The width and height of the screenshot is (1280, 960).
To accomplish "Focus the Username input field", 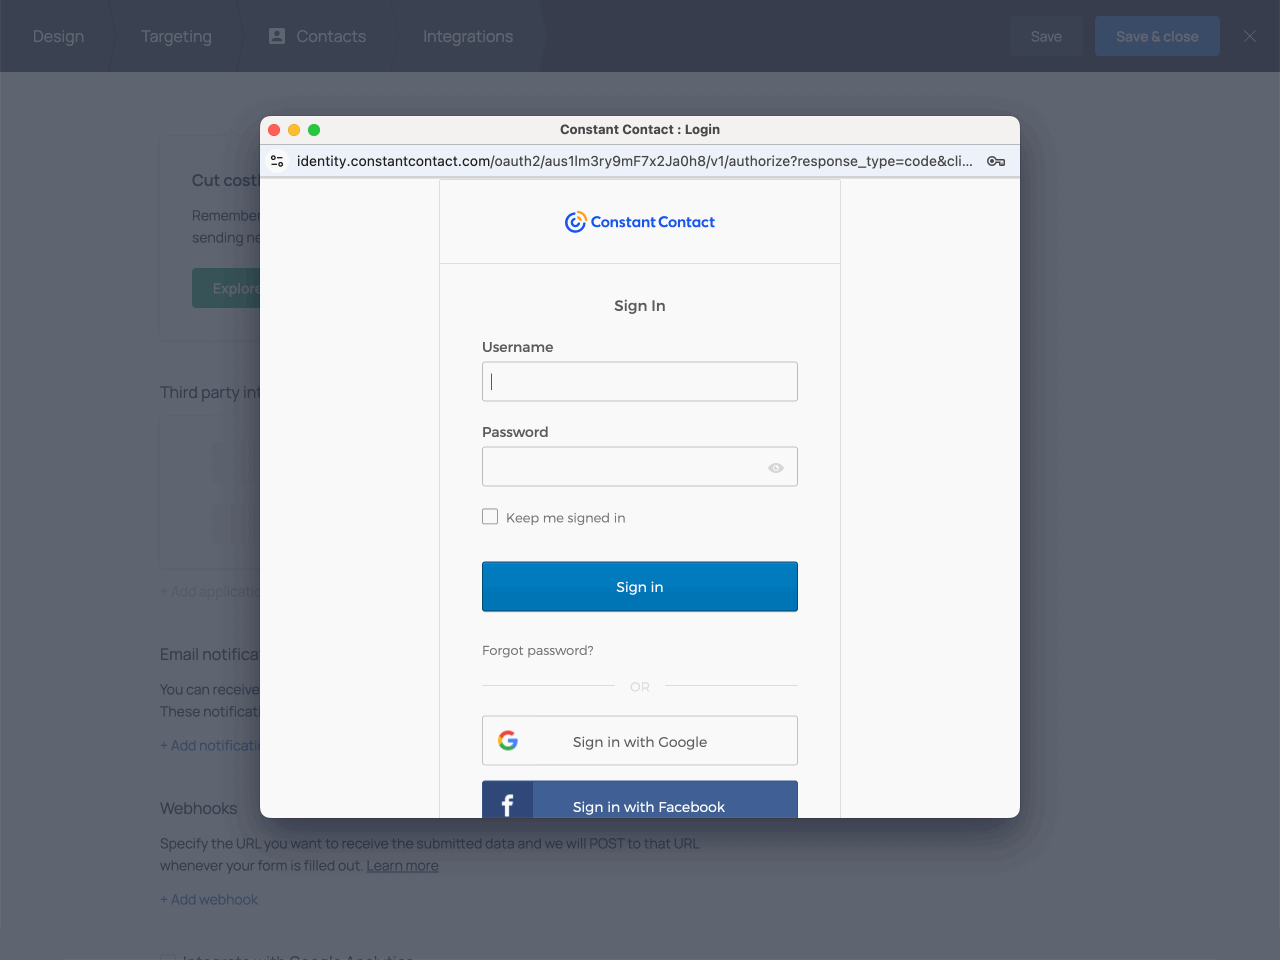I will [x=640, y=382].
